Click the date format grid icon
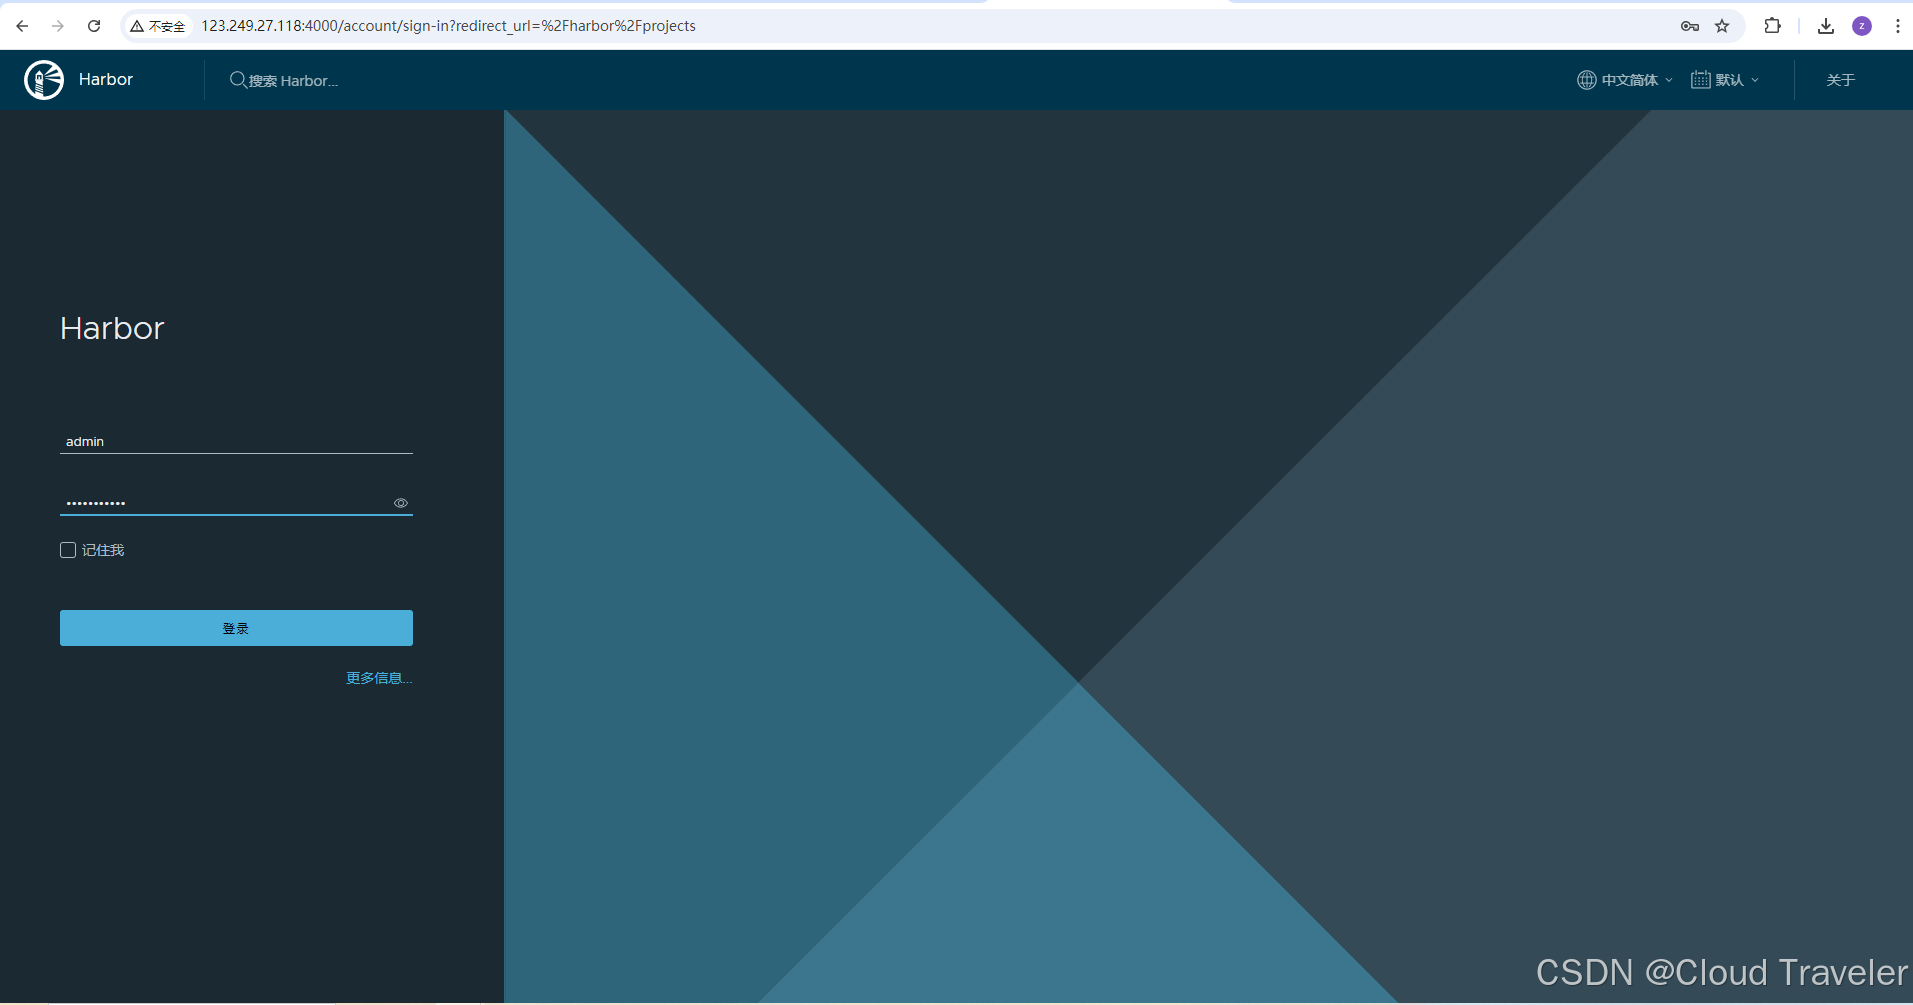This screenshot has height=1005, width=1913. (1700, 80)
